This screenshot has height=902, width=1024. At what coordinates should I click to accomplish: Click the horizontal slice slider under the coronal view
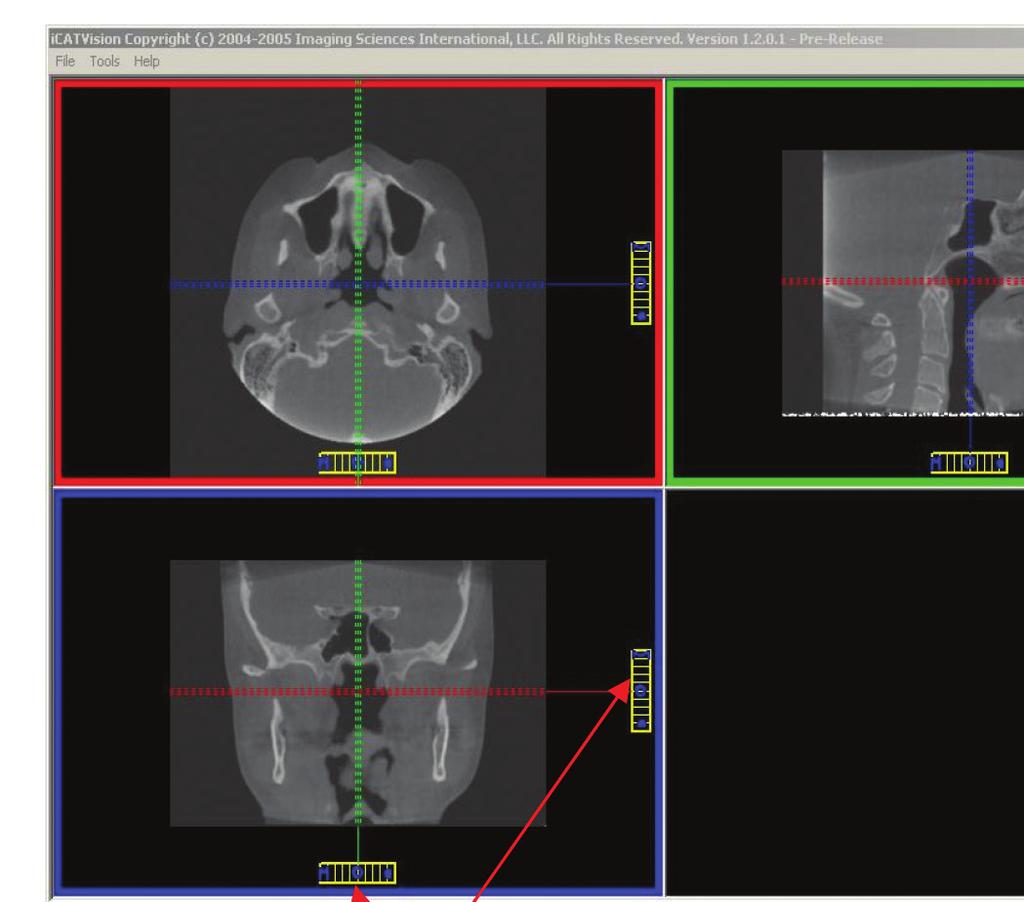tap(357, 873)
